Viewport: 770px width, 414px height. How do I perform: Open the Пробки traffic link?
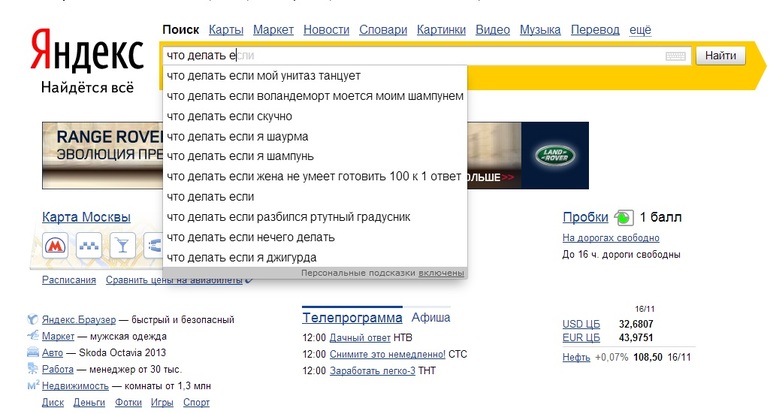click(x=585, y=217)
